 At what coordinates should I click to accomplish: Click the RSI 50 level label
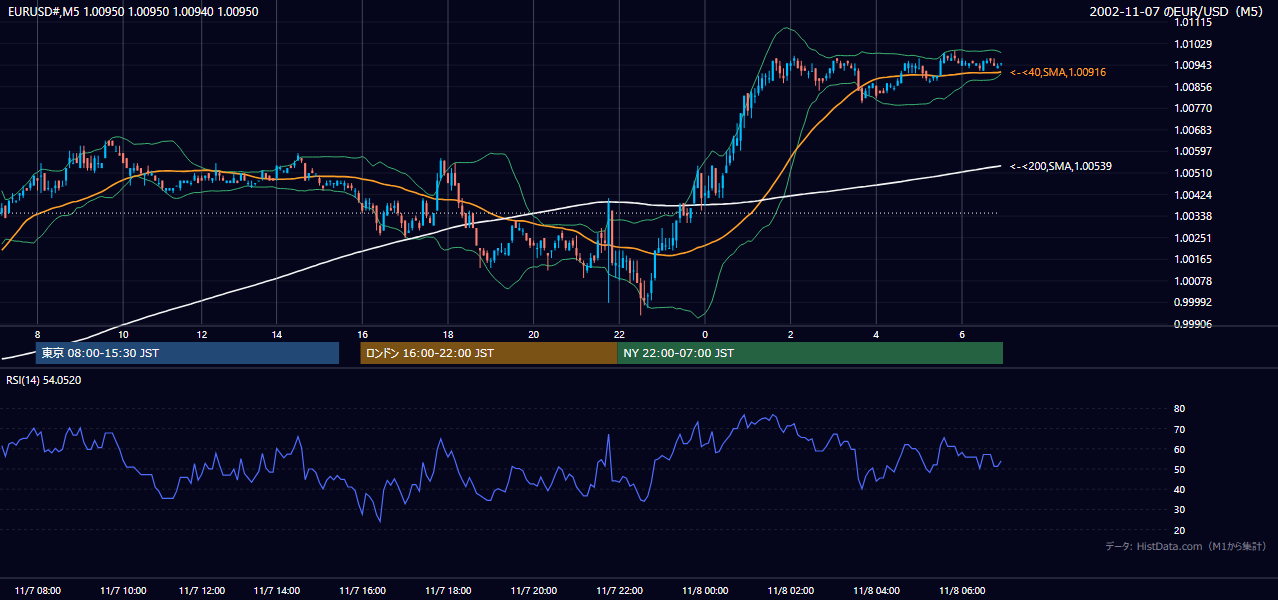tap(1179, 469)
